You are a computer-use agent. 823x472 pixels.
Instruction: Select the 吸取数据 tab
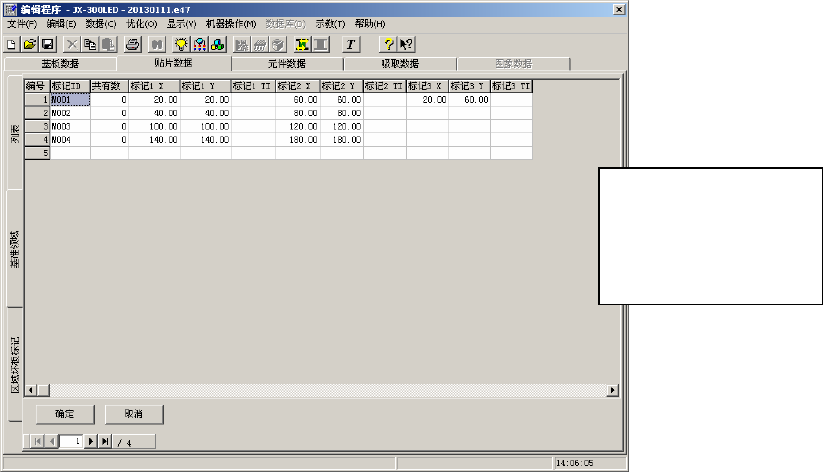(x=400, y=63)
